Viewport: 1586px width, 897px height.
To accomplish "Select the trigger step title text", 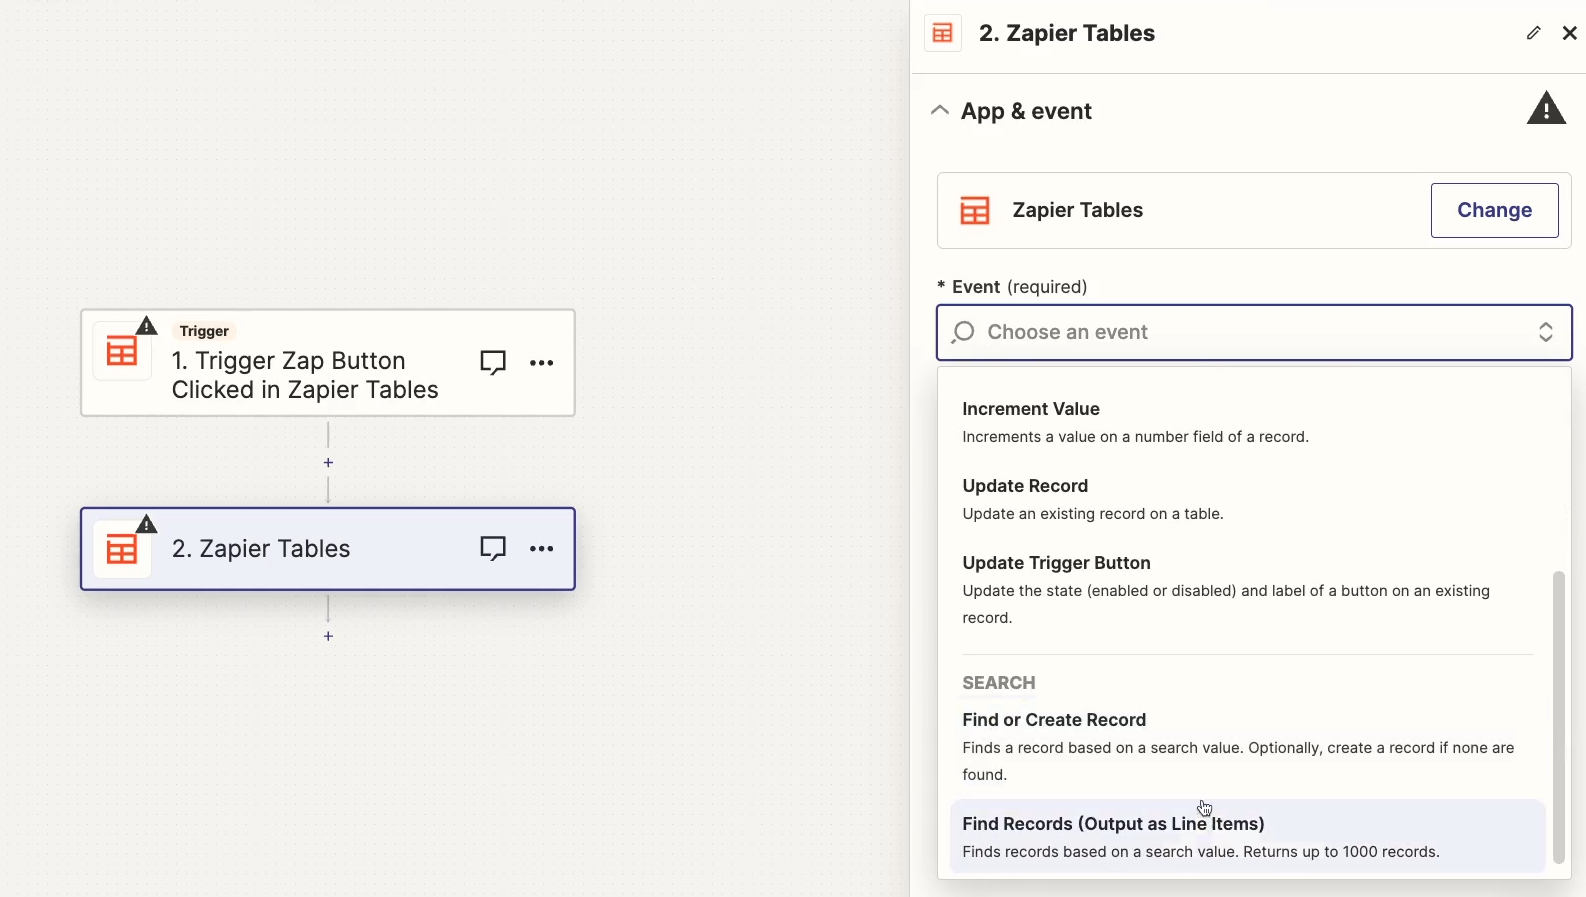I will [x=305, y=375].
